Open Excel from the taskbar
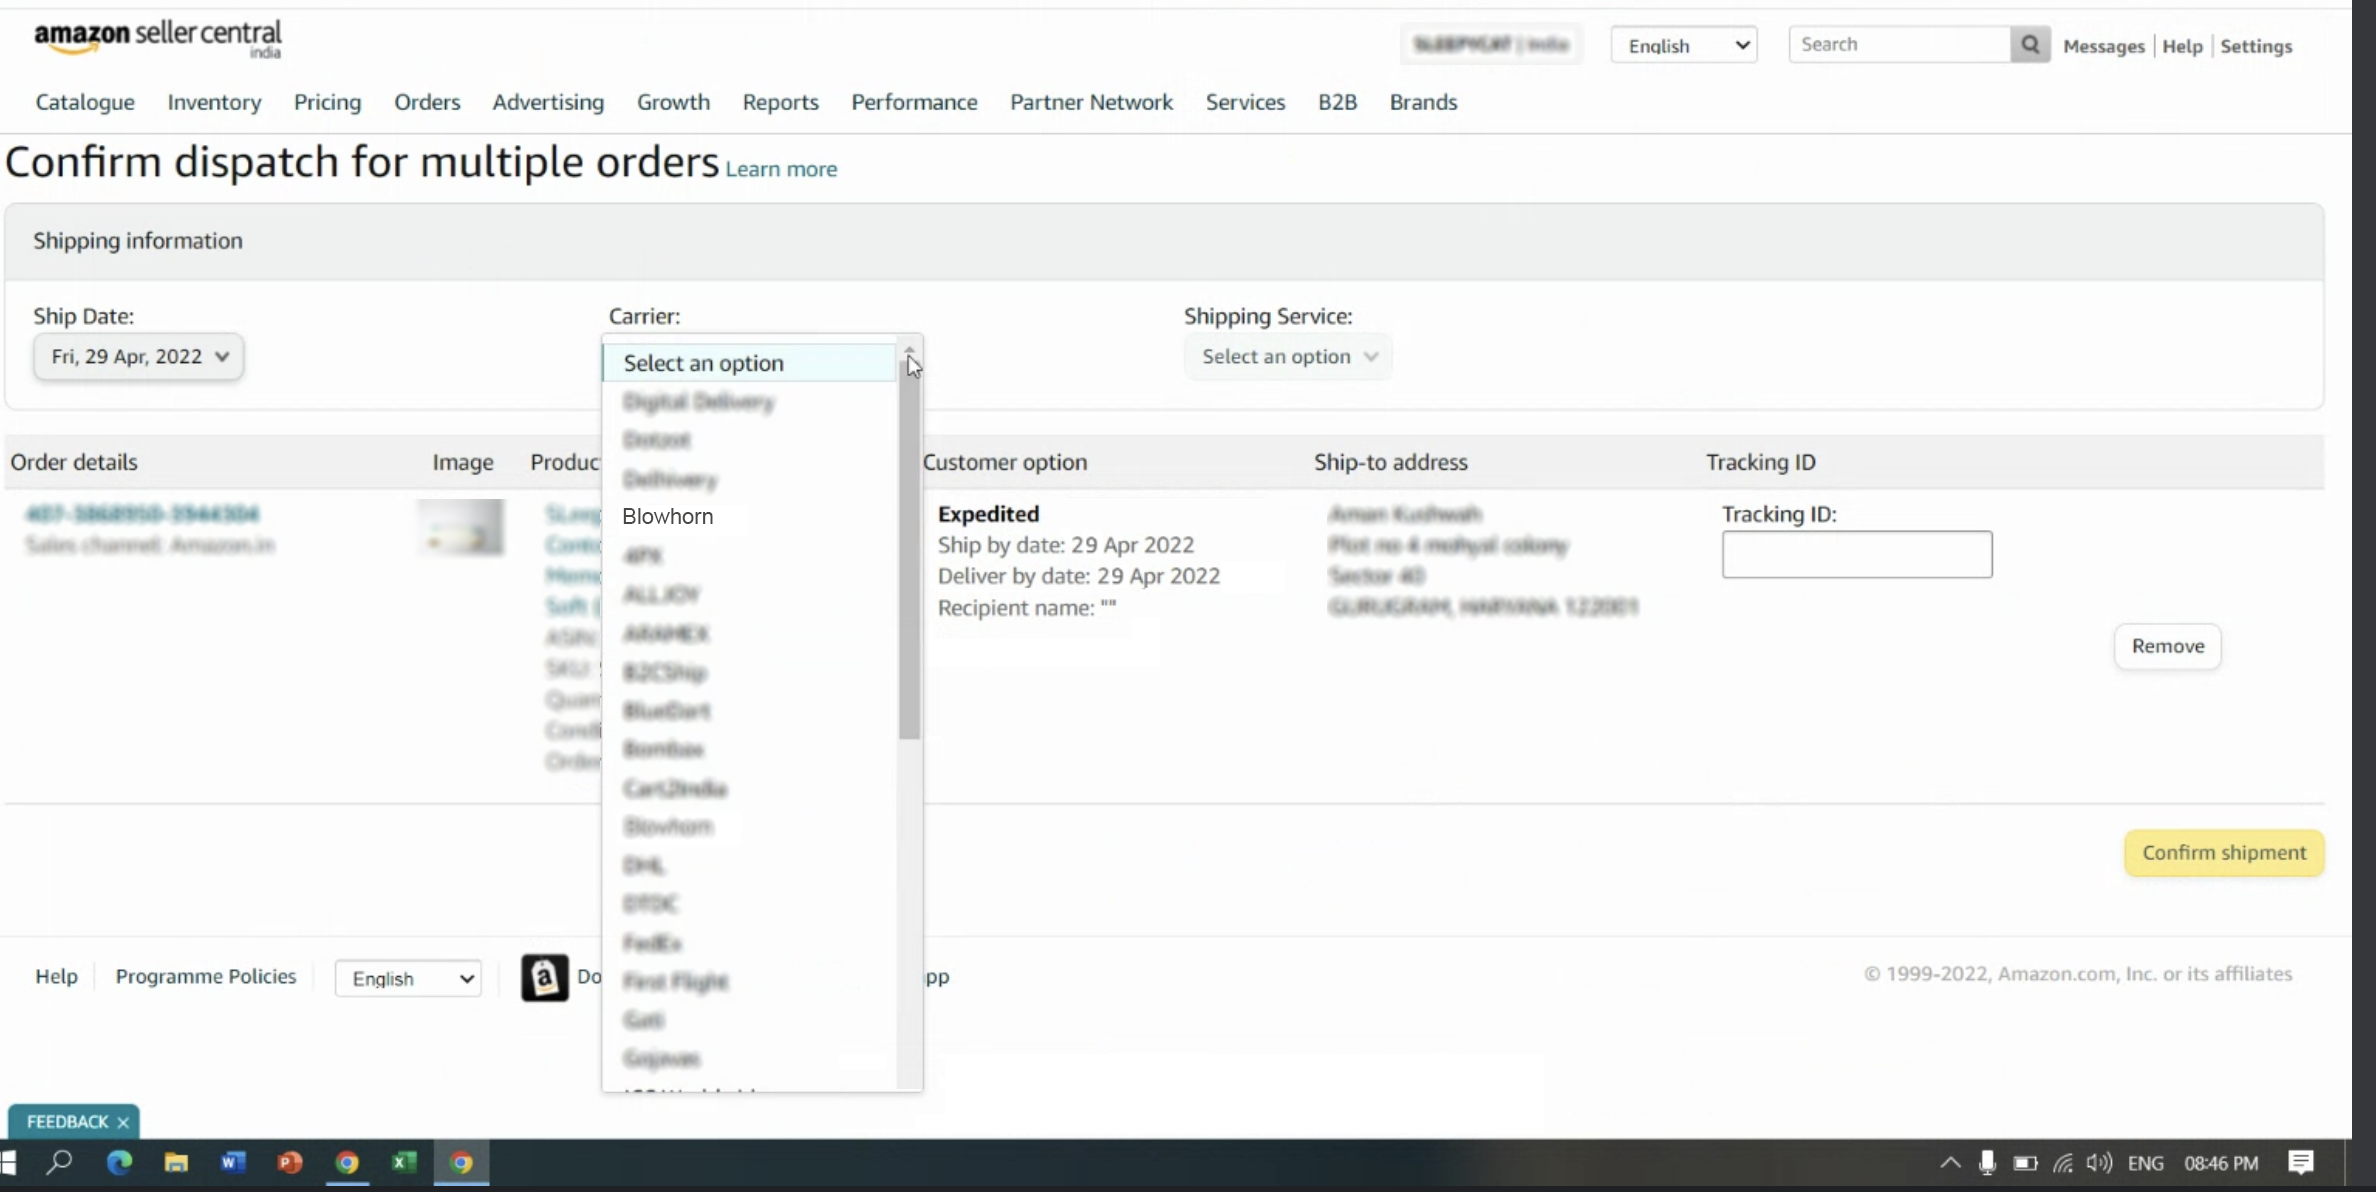The width and height of the screenshot is (2376, 1192). 404,1162
